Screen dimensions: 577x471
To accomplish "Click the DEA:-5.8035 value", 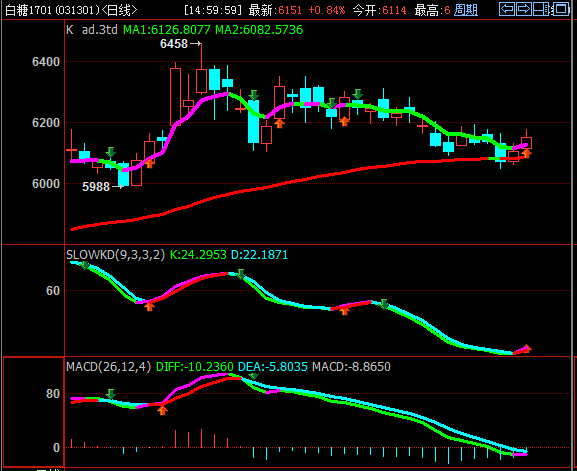I will pyautogui.click(x=273, y=366).
